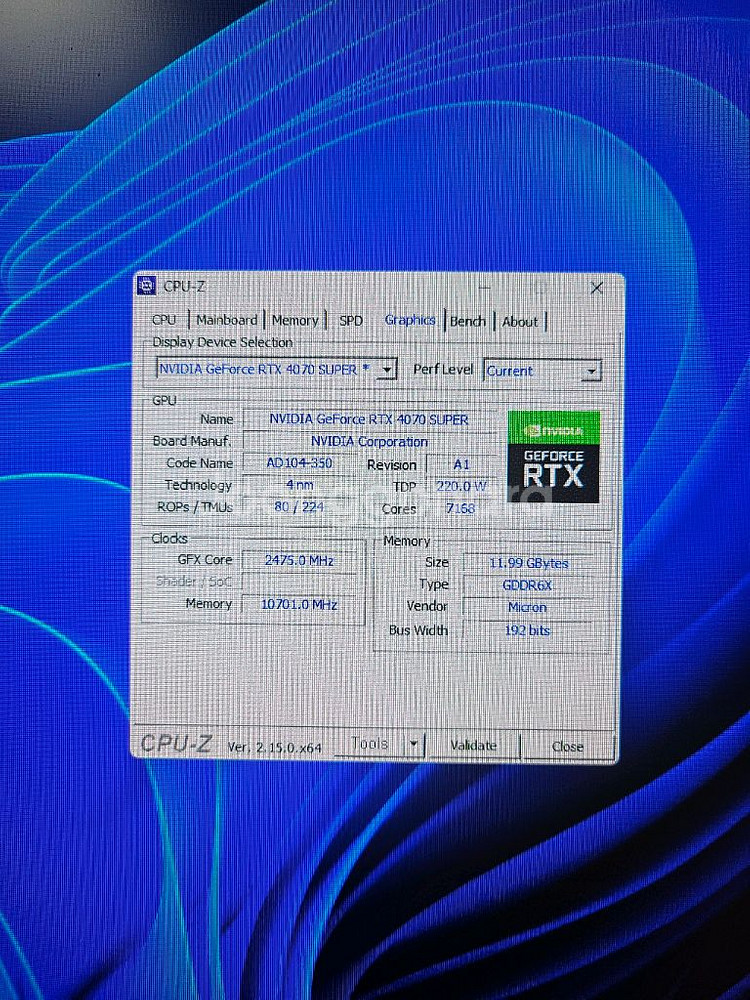Click the empty Shader / SoC field

(x=299, y=582)
